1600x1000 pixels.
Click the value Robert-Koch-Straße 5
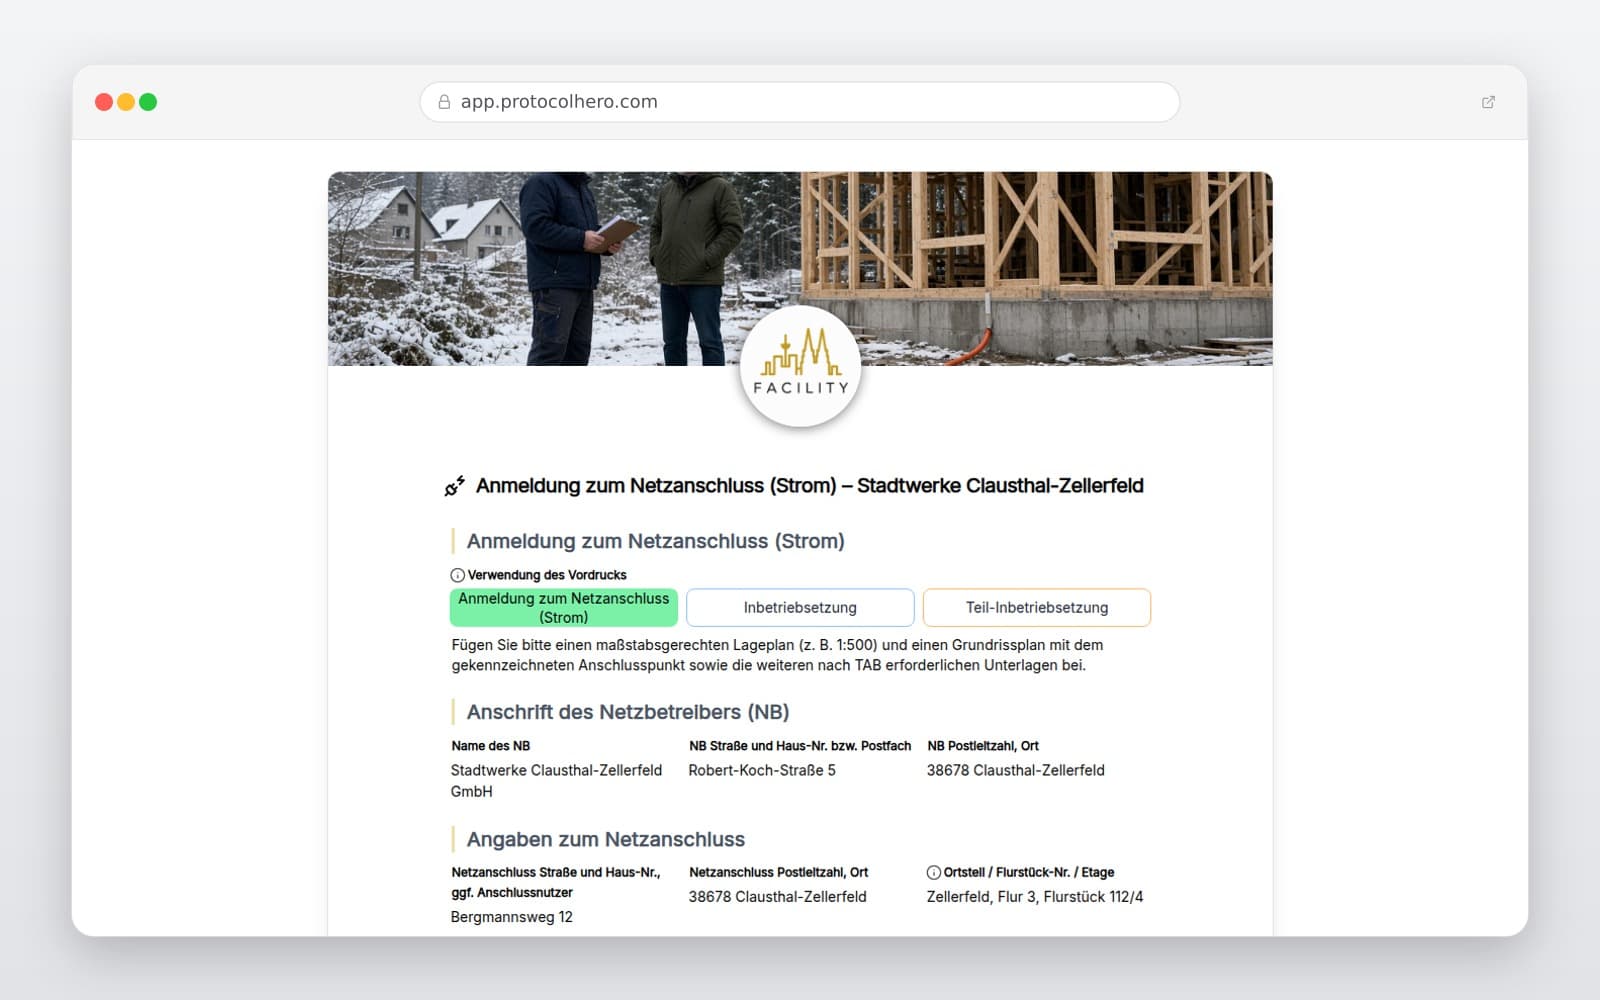click(x=762, y=770)
